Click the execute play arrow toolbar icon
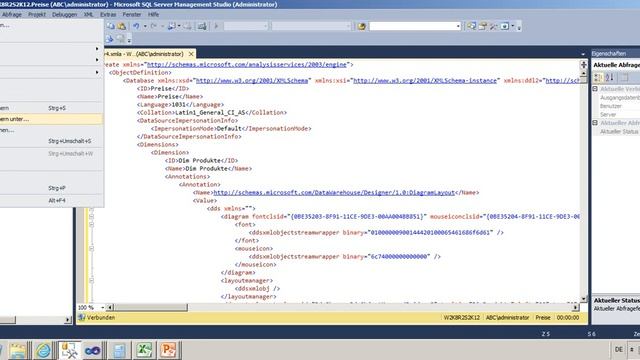Image resolution: width=640 pixels, height=360 pixels. point(216,26)
